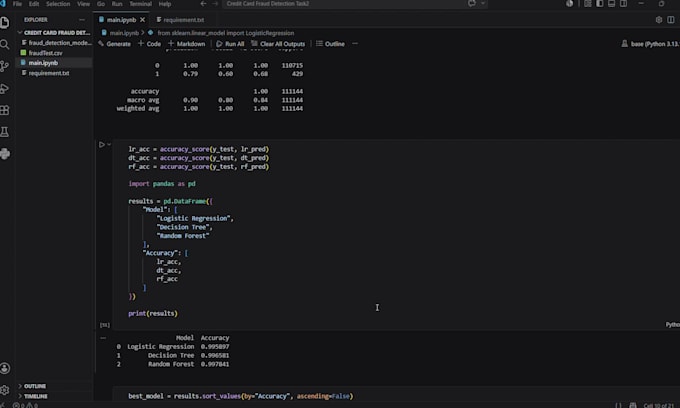This screenshot has height=408, width=680.
Task: Open output cell more actions ellipsis
Action: [103, 338]
